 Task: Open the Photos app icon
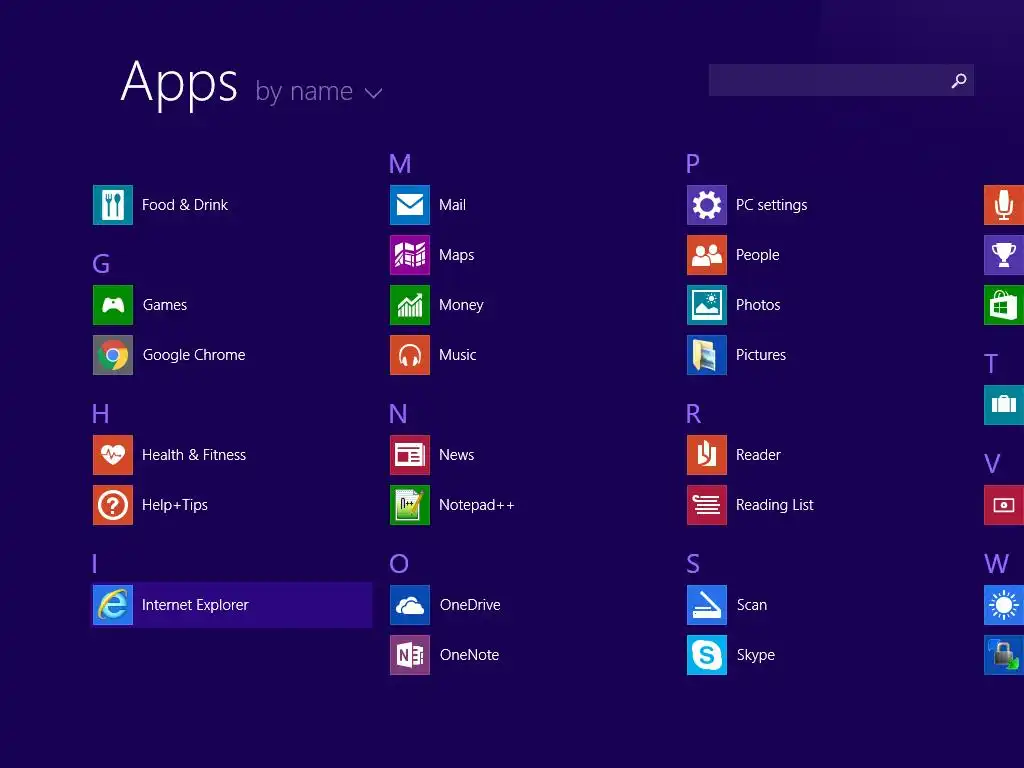tap(707, 305)
